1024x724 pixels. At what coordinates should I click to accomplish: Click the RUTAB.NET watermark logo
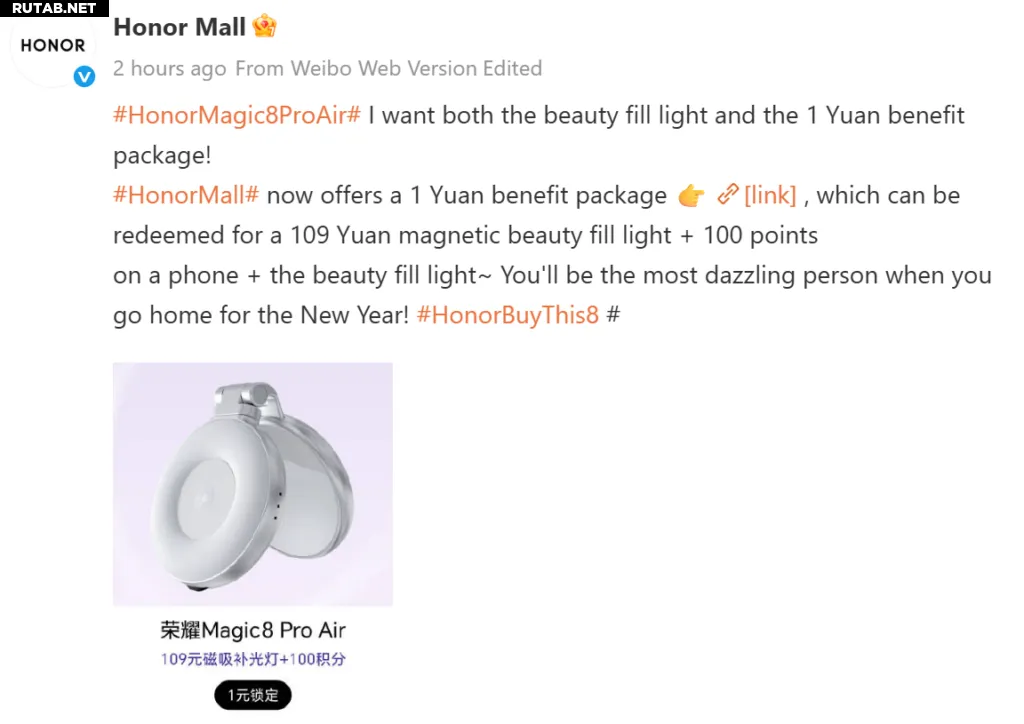(54, 8)
